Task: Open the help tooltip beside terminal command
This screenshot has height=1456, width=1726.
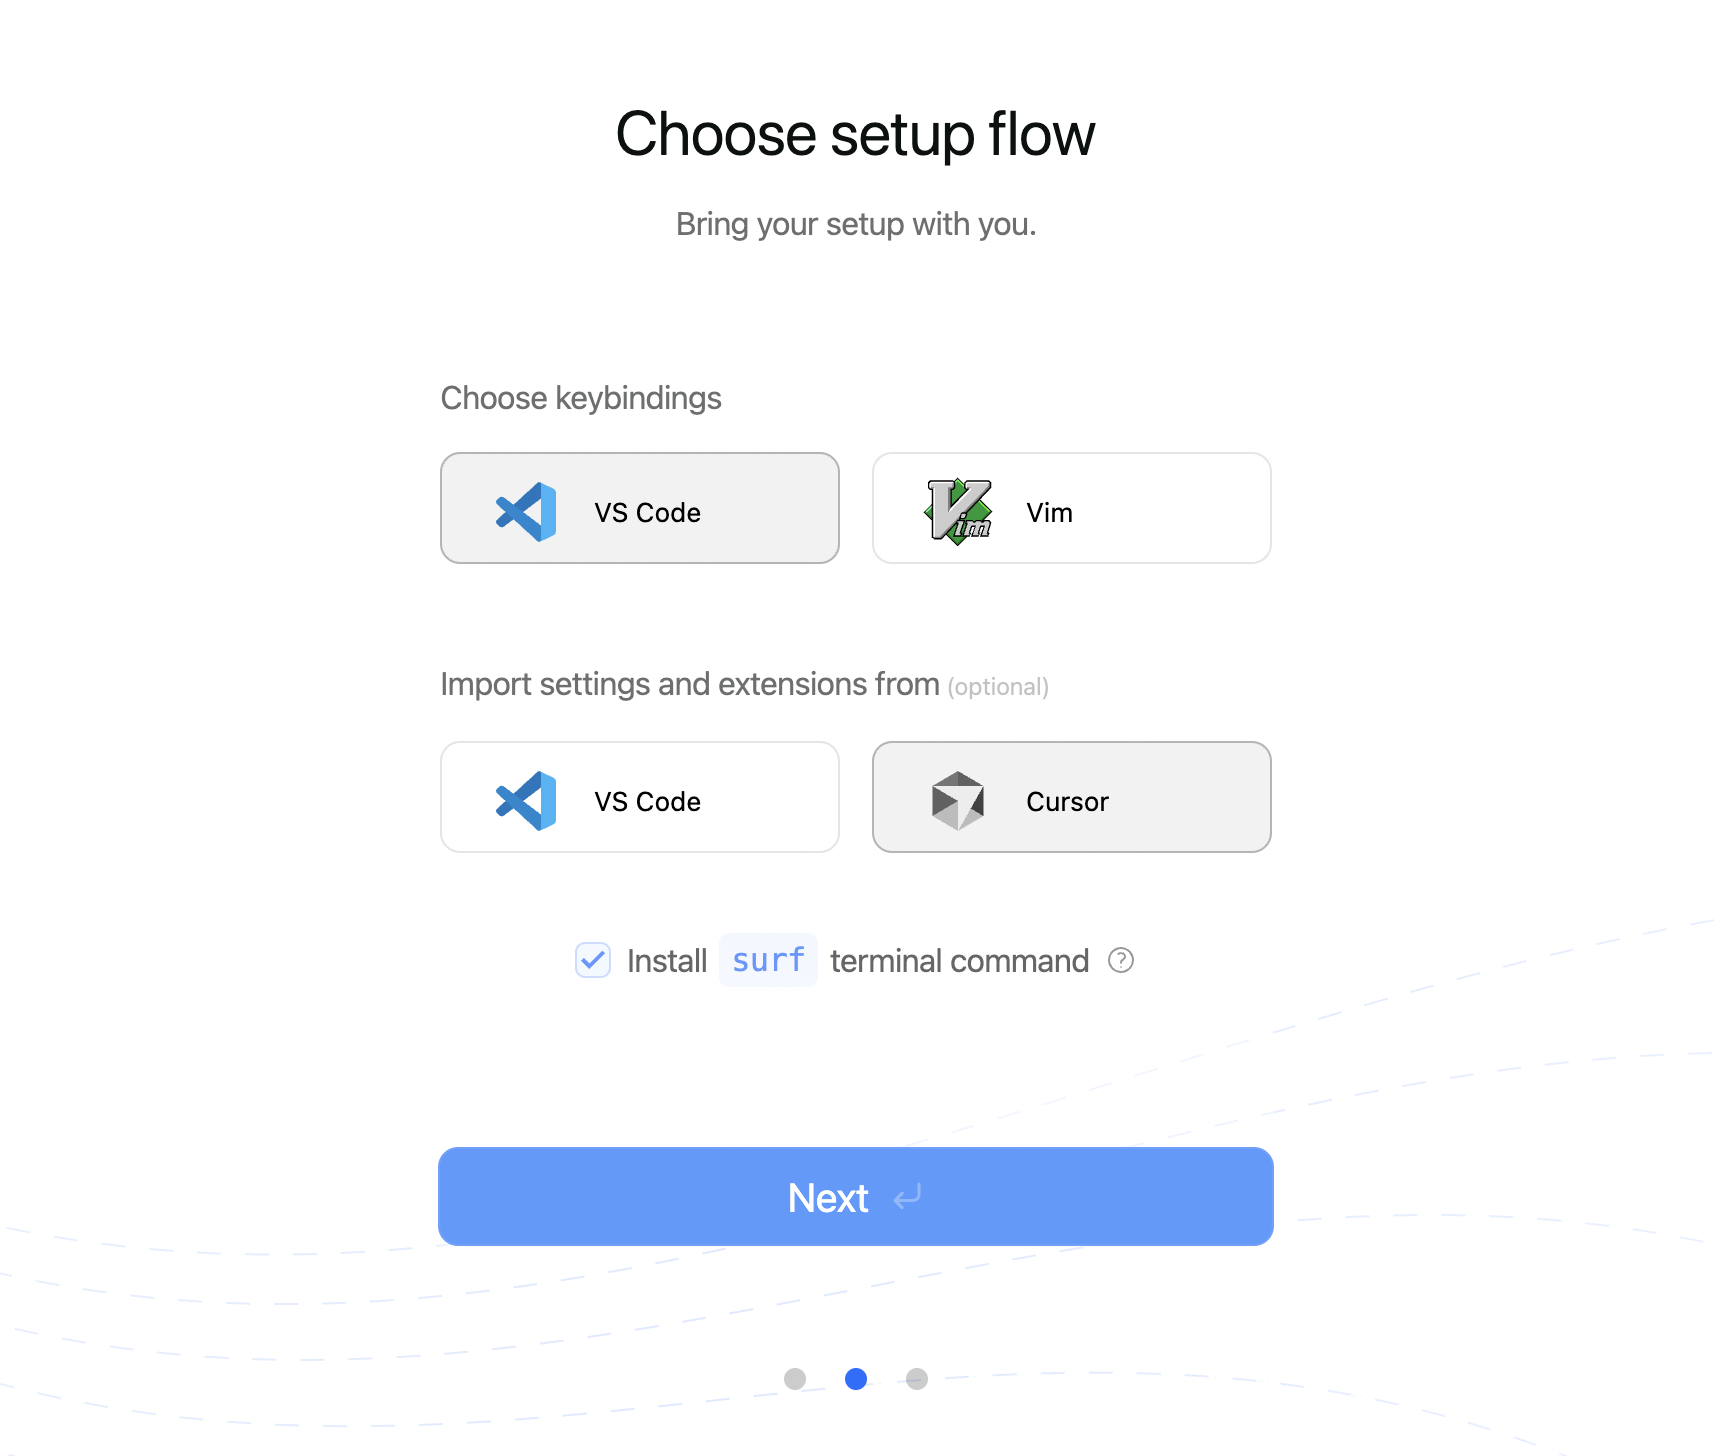Action: [1121, 961]
